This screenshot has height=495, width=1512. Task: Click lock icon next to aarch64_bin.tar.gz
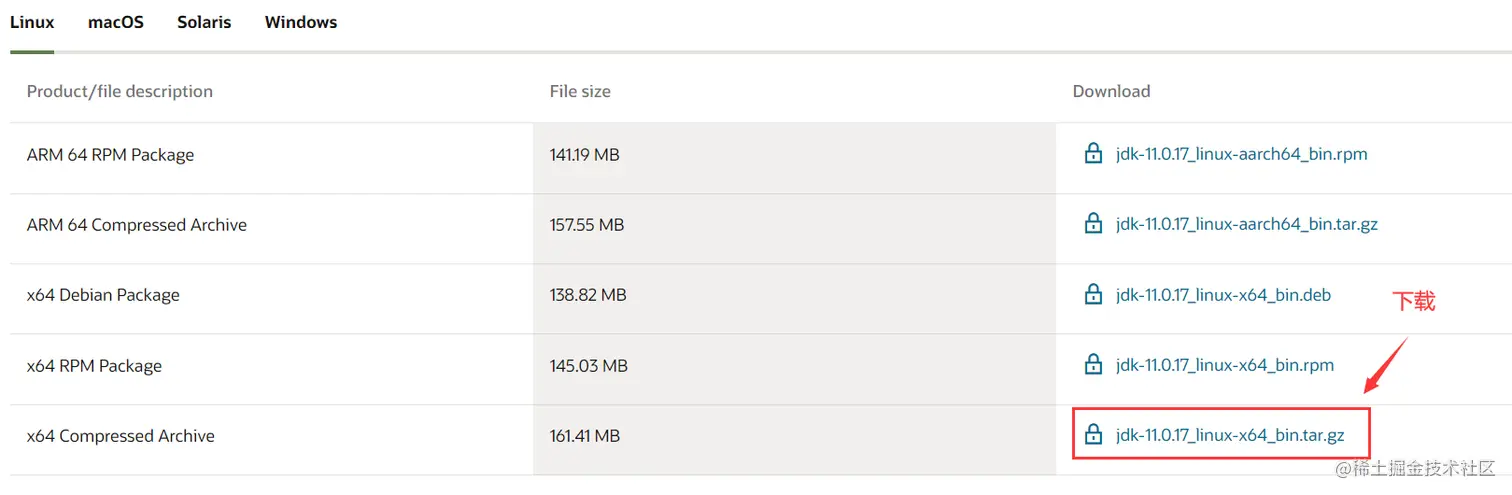[x=1093, y=224]
